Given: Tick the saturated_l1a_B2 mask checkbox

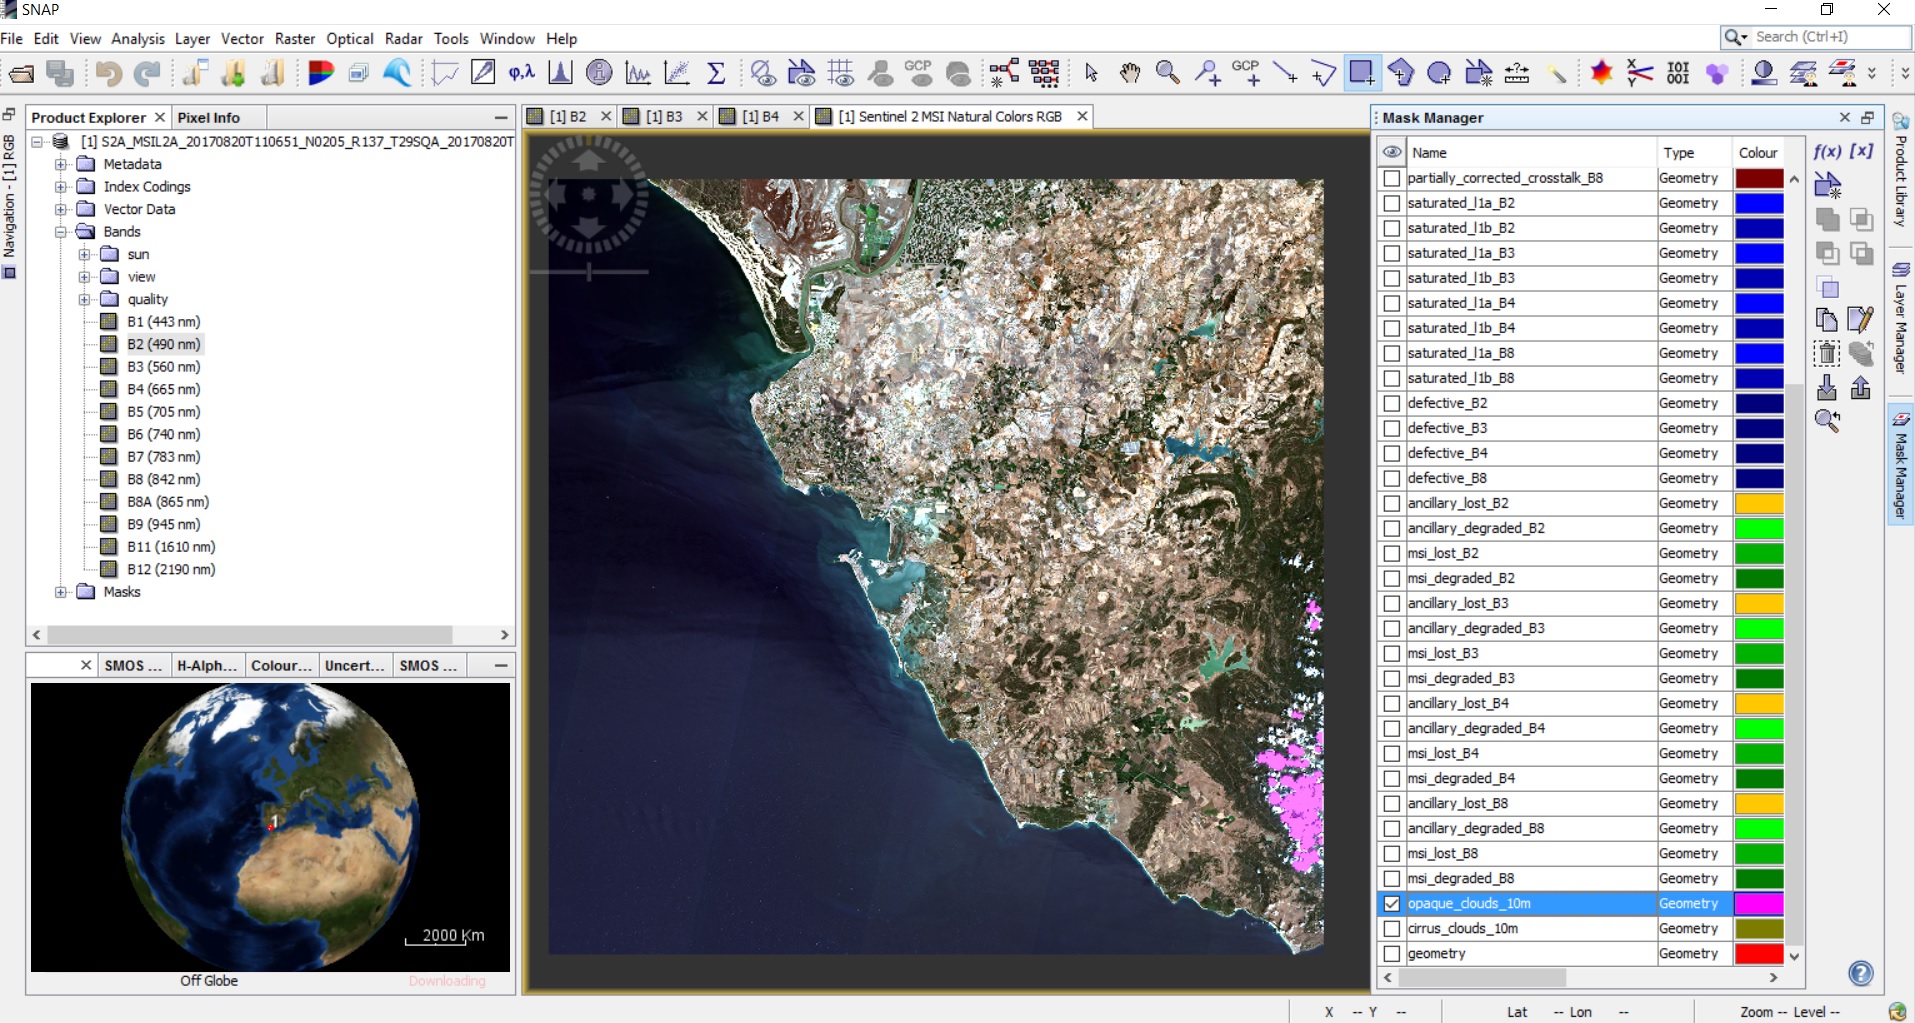Looking at the screenshot, I should 1391,203.
